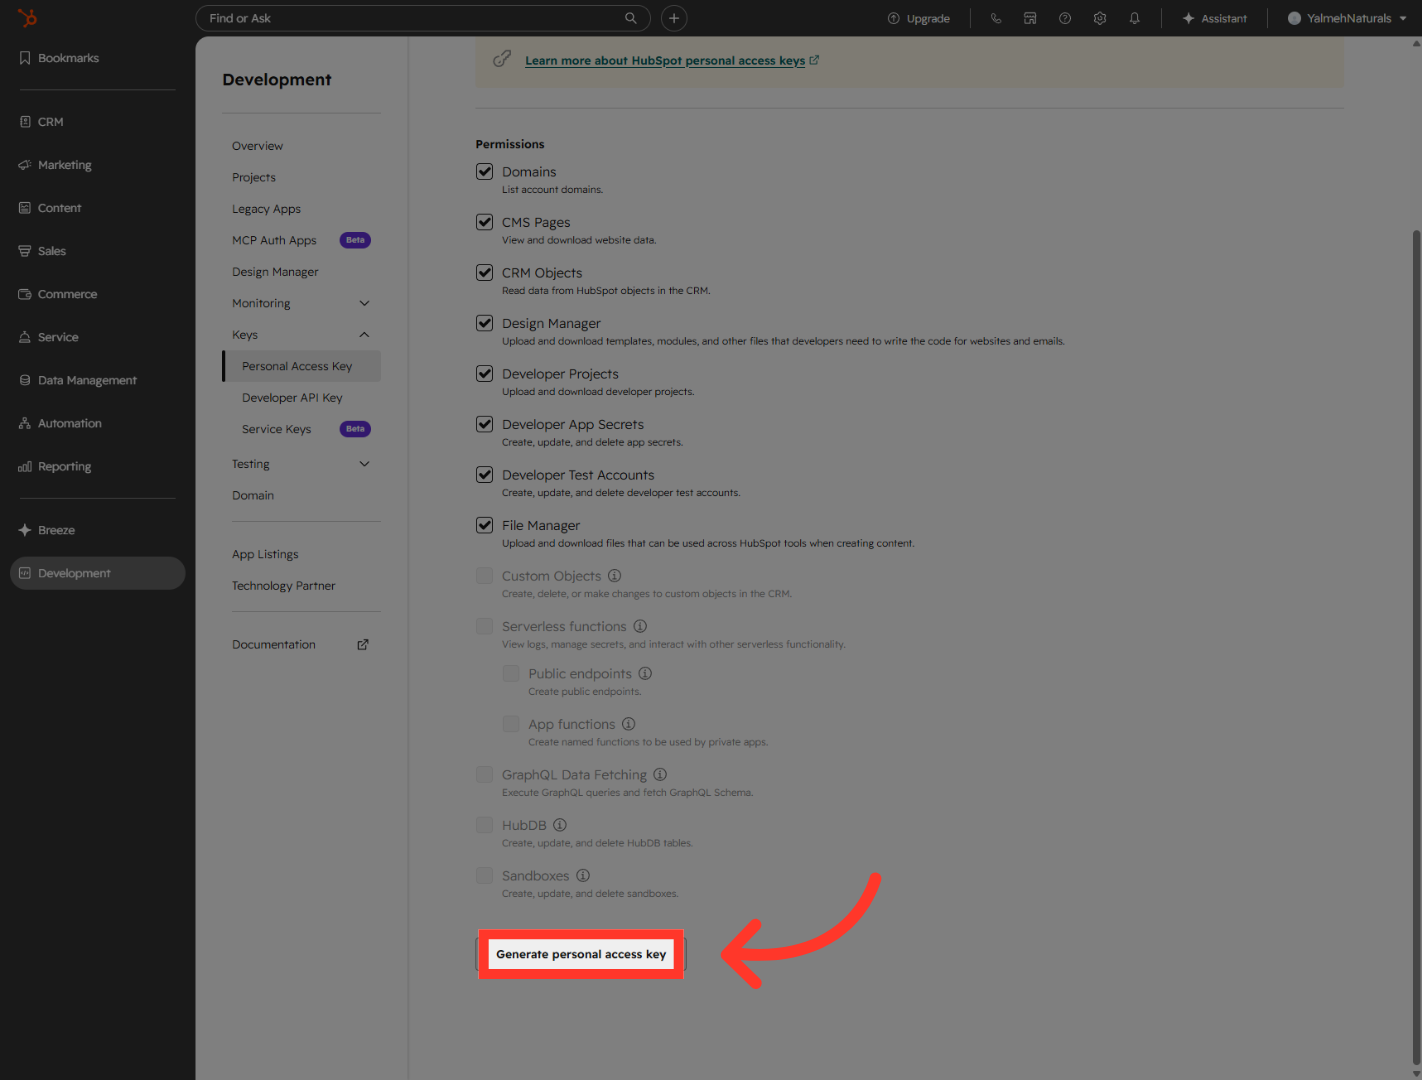The height and width of the screenshot is (1080, 1422).
Task: Click Generate personal access key
Action: pos(581,954)
